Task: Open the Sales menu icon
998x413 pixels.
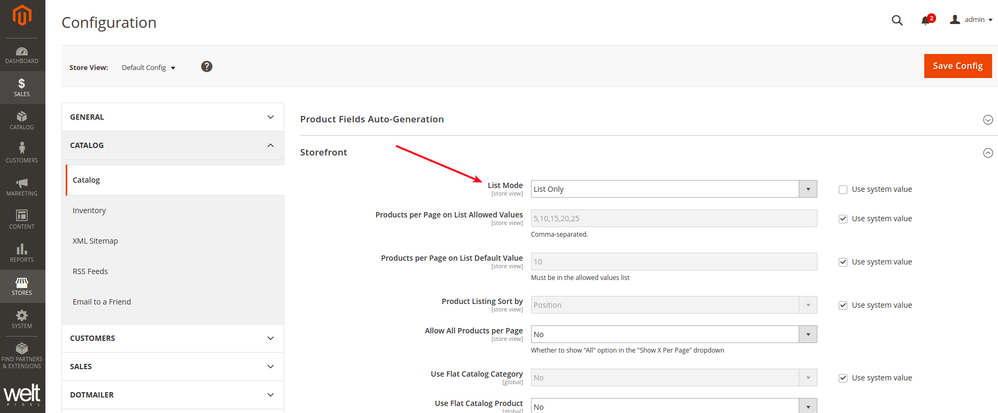Action: pos(22,88)
